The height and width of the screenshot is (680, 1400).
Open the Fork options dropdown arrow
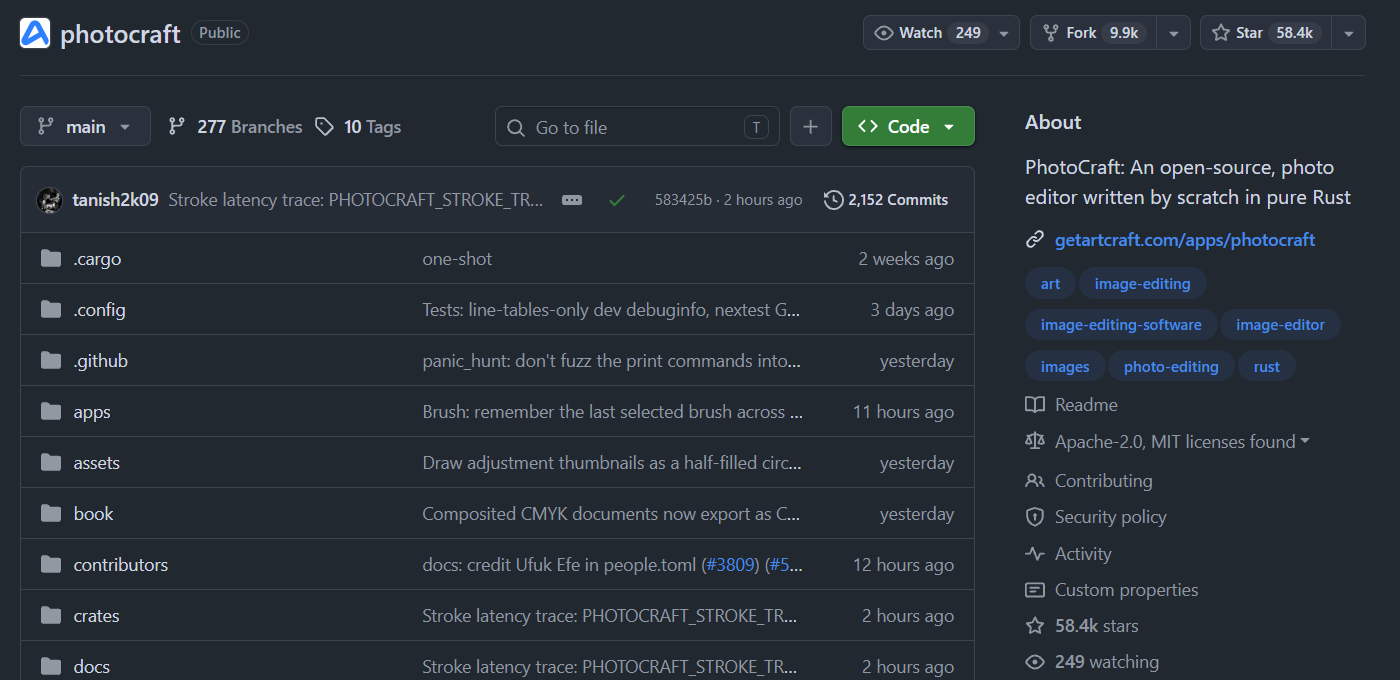click(1174, 33)
